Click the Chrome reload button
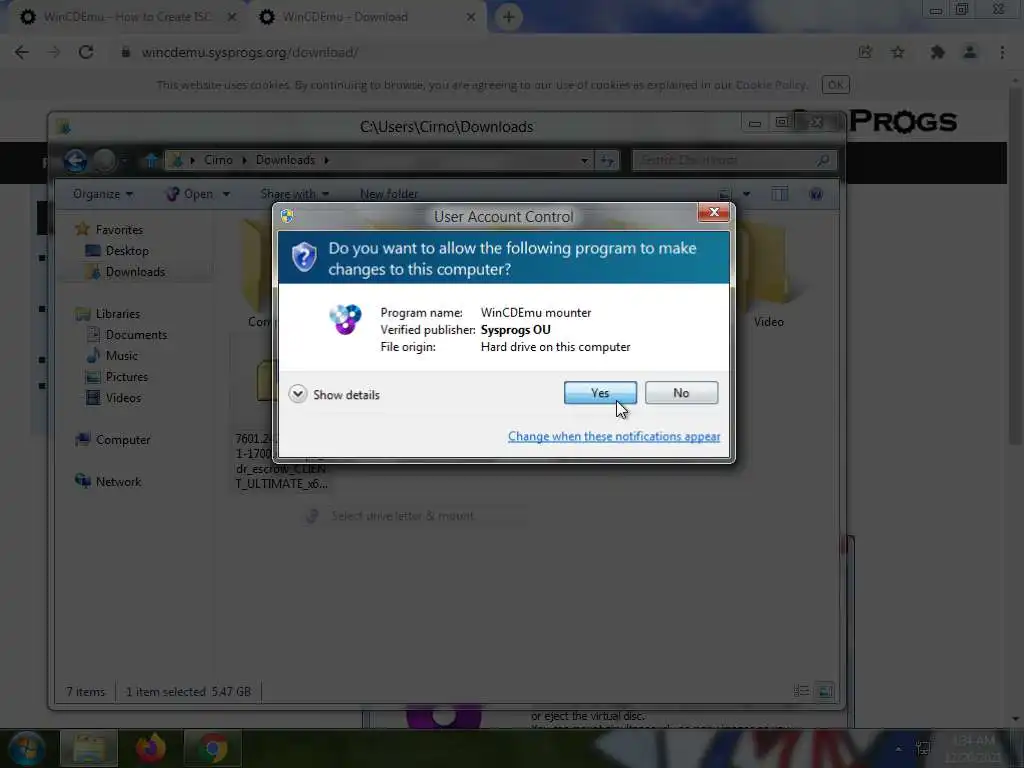 click(86, 52)
